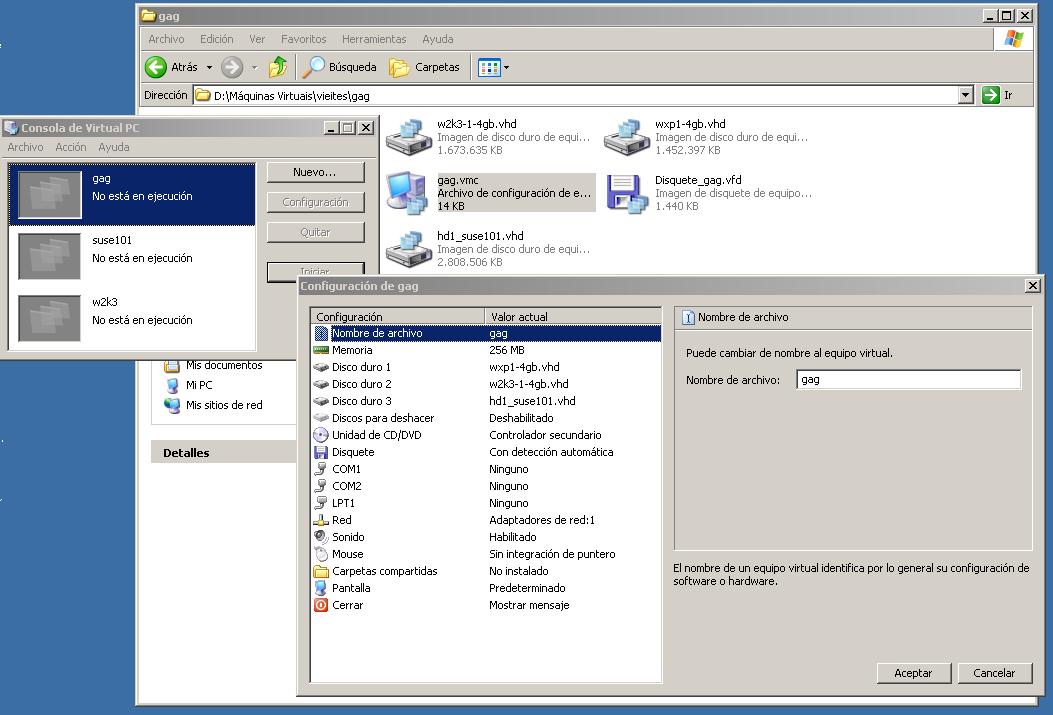This screenshot has height=715, width=1053.
Task: Select the w2k3-1-4gb.vhd disk image icon
Action: pos(408,137)
